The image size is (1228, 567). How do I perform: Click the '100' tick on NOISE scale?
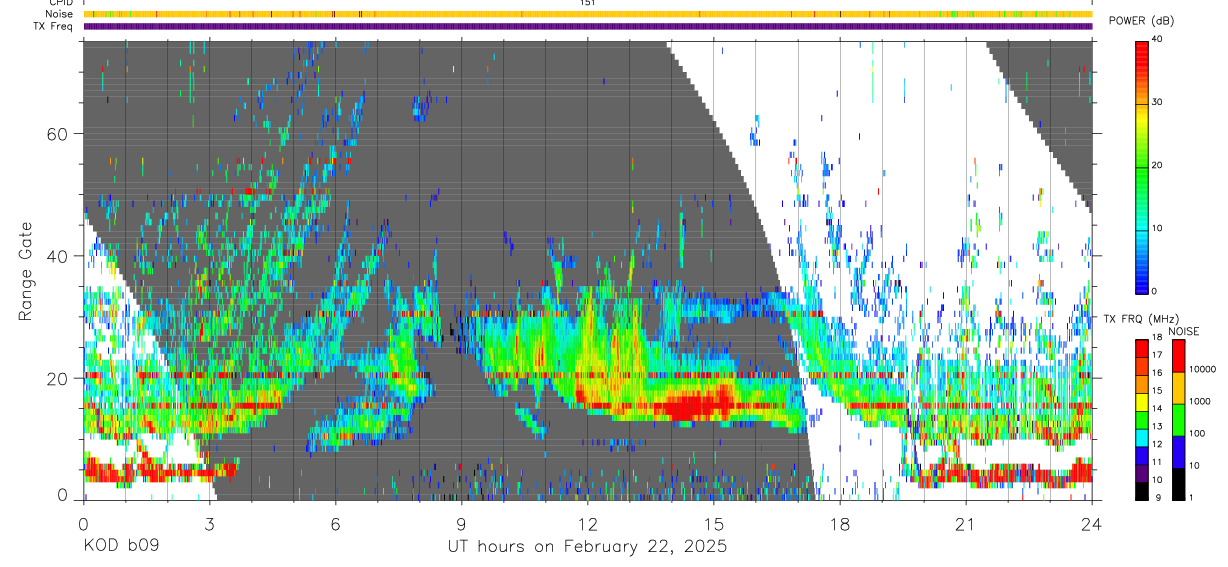1199,433
